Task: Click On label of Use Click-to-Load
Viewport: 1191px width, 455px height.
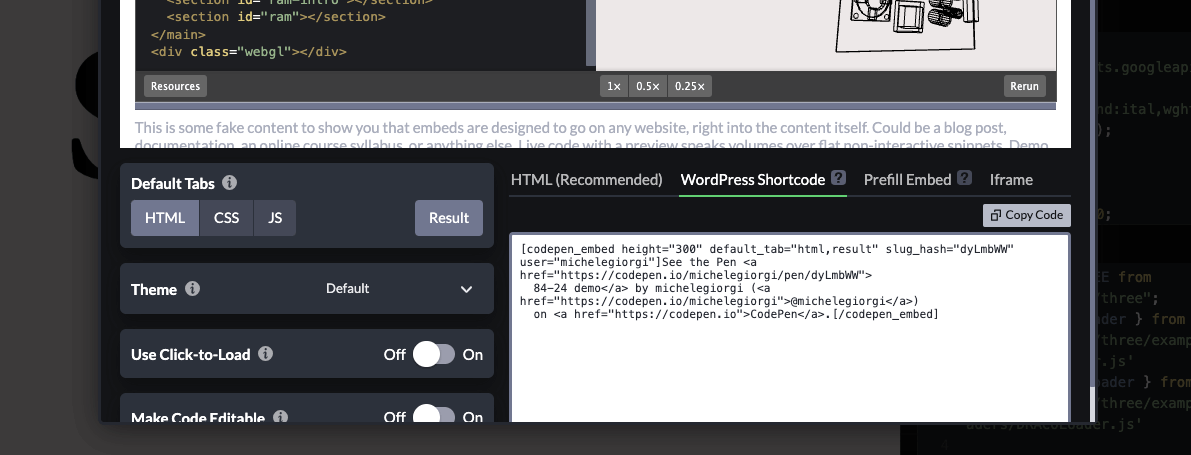Action: (x=472, y=355)
